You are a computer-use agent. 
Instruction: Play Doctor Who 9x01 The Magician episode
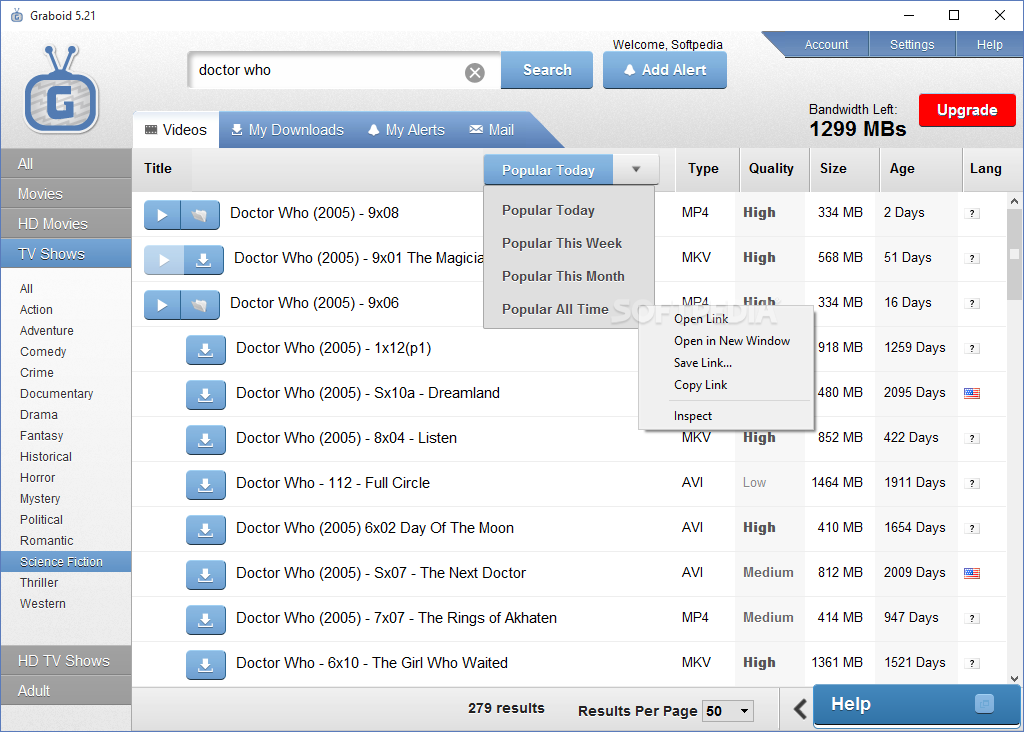(164, 260)
